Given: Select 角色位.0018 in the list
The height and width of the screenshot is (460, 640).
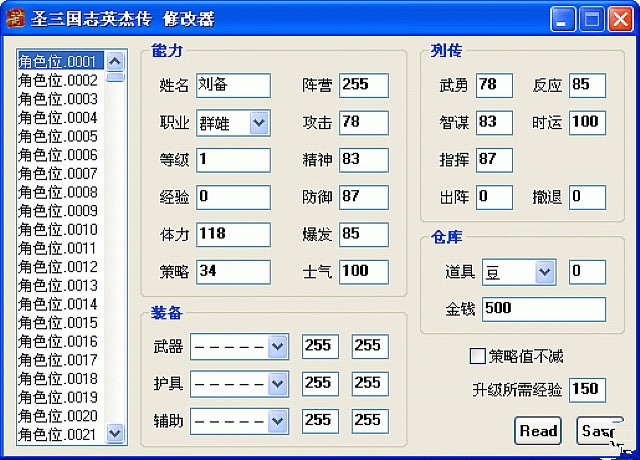Looking at the screenshot, I should tap(60, 378).
